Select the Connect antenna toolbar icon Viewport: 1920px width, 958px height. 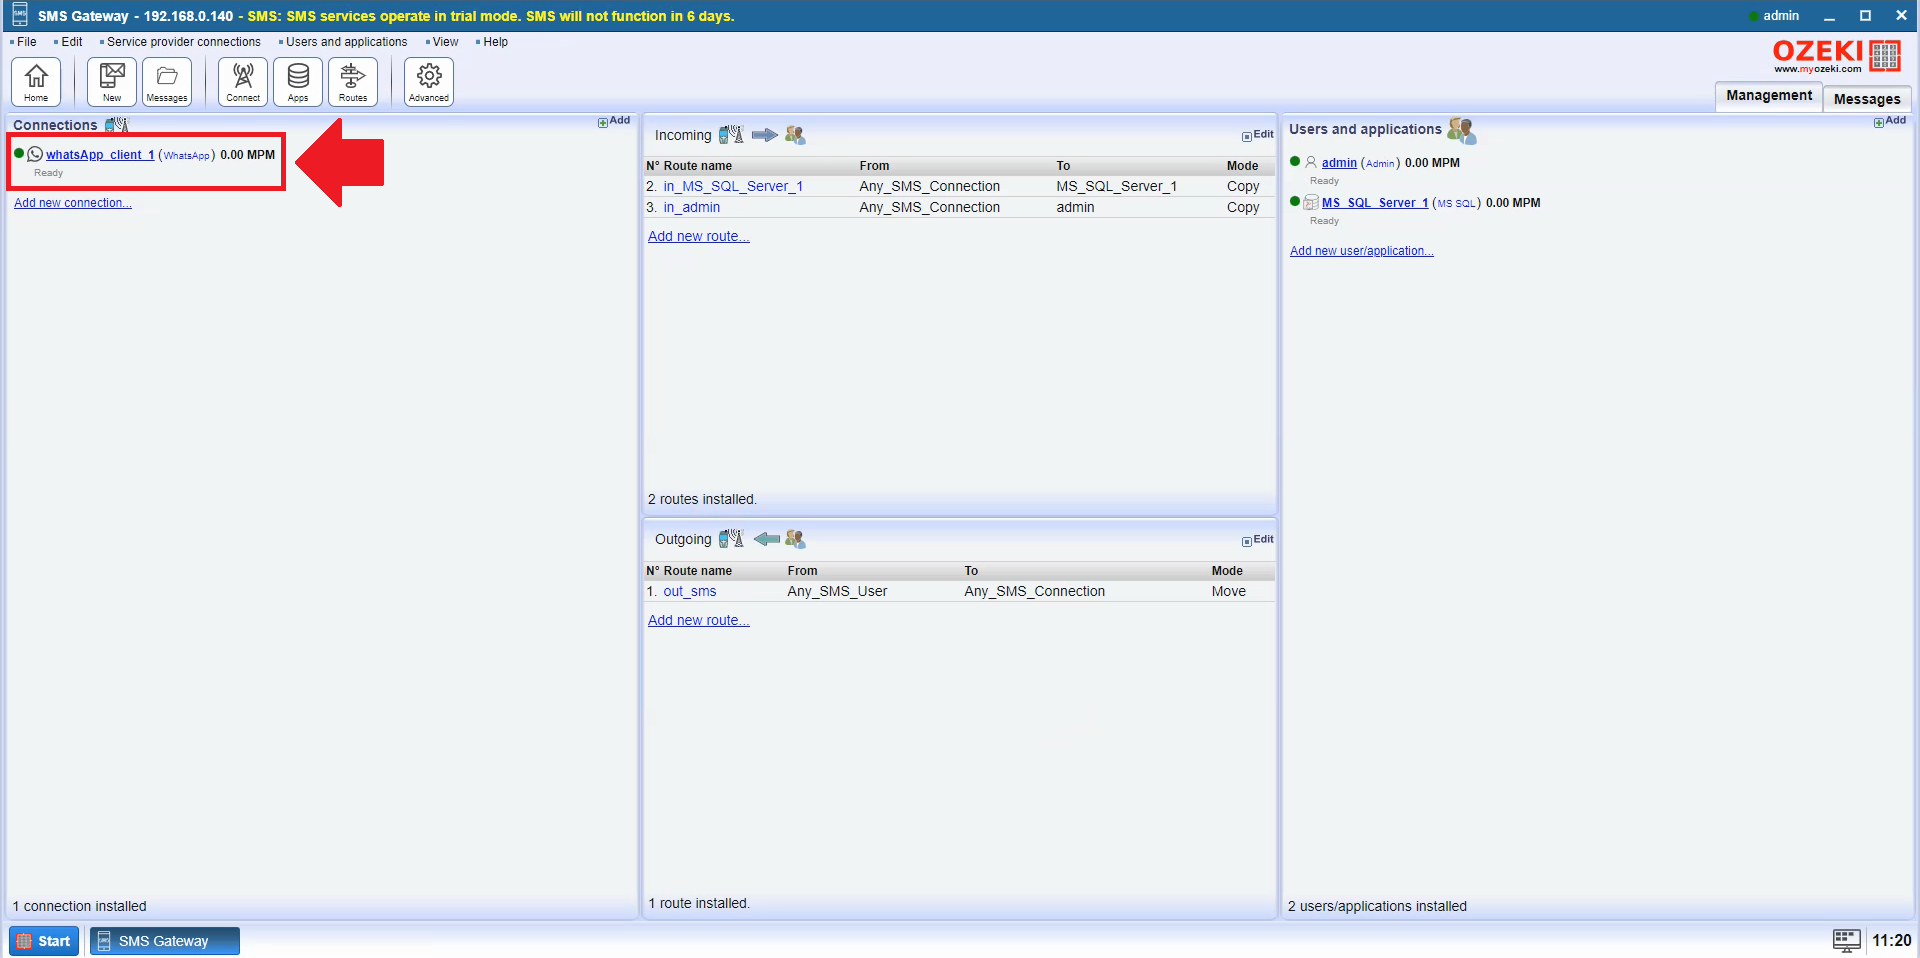click(243, 81)
